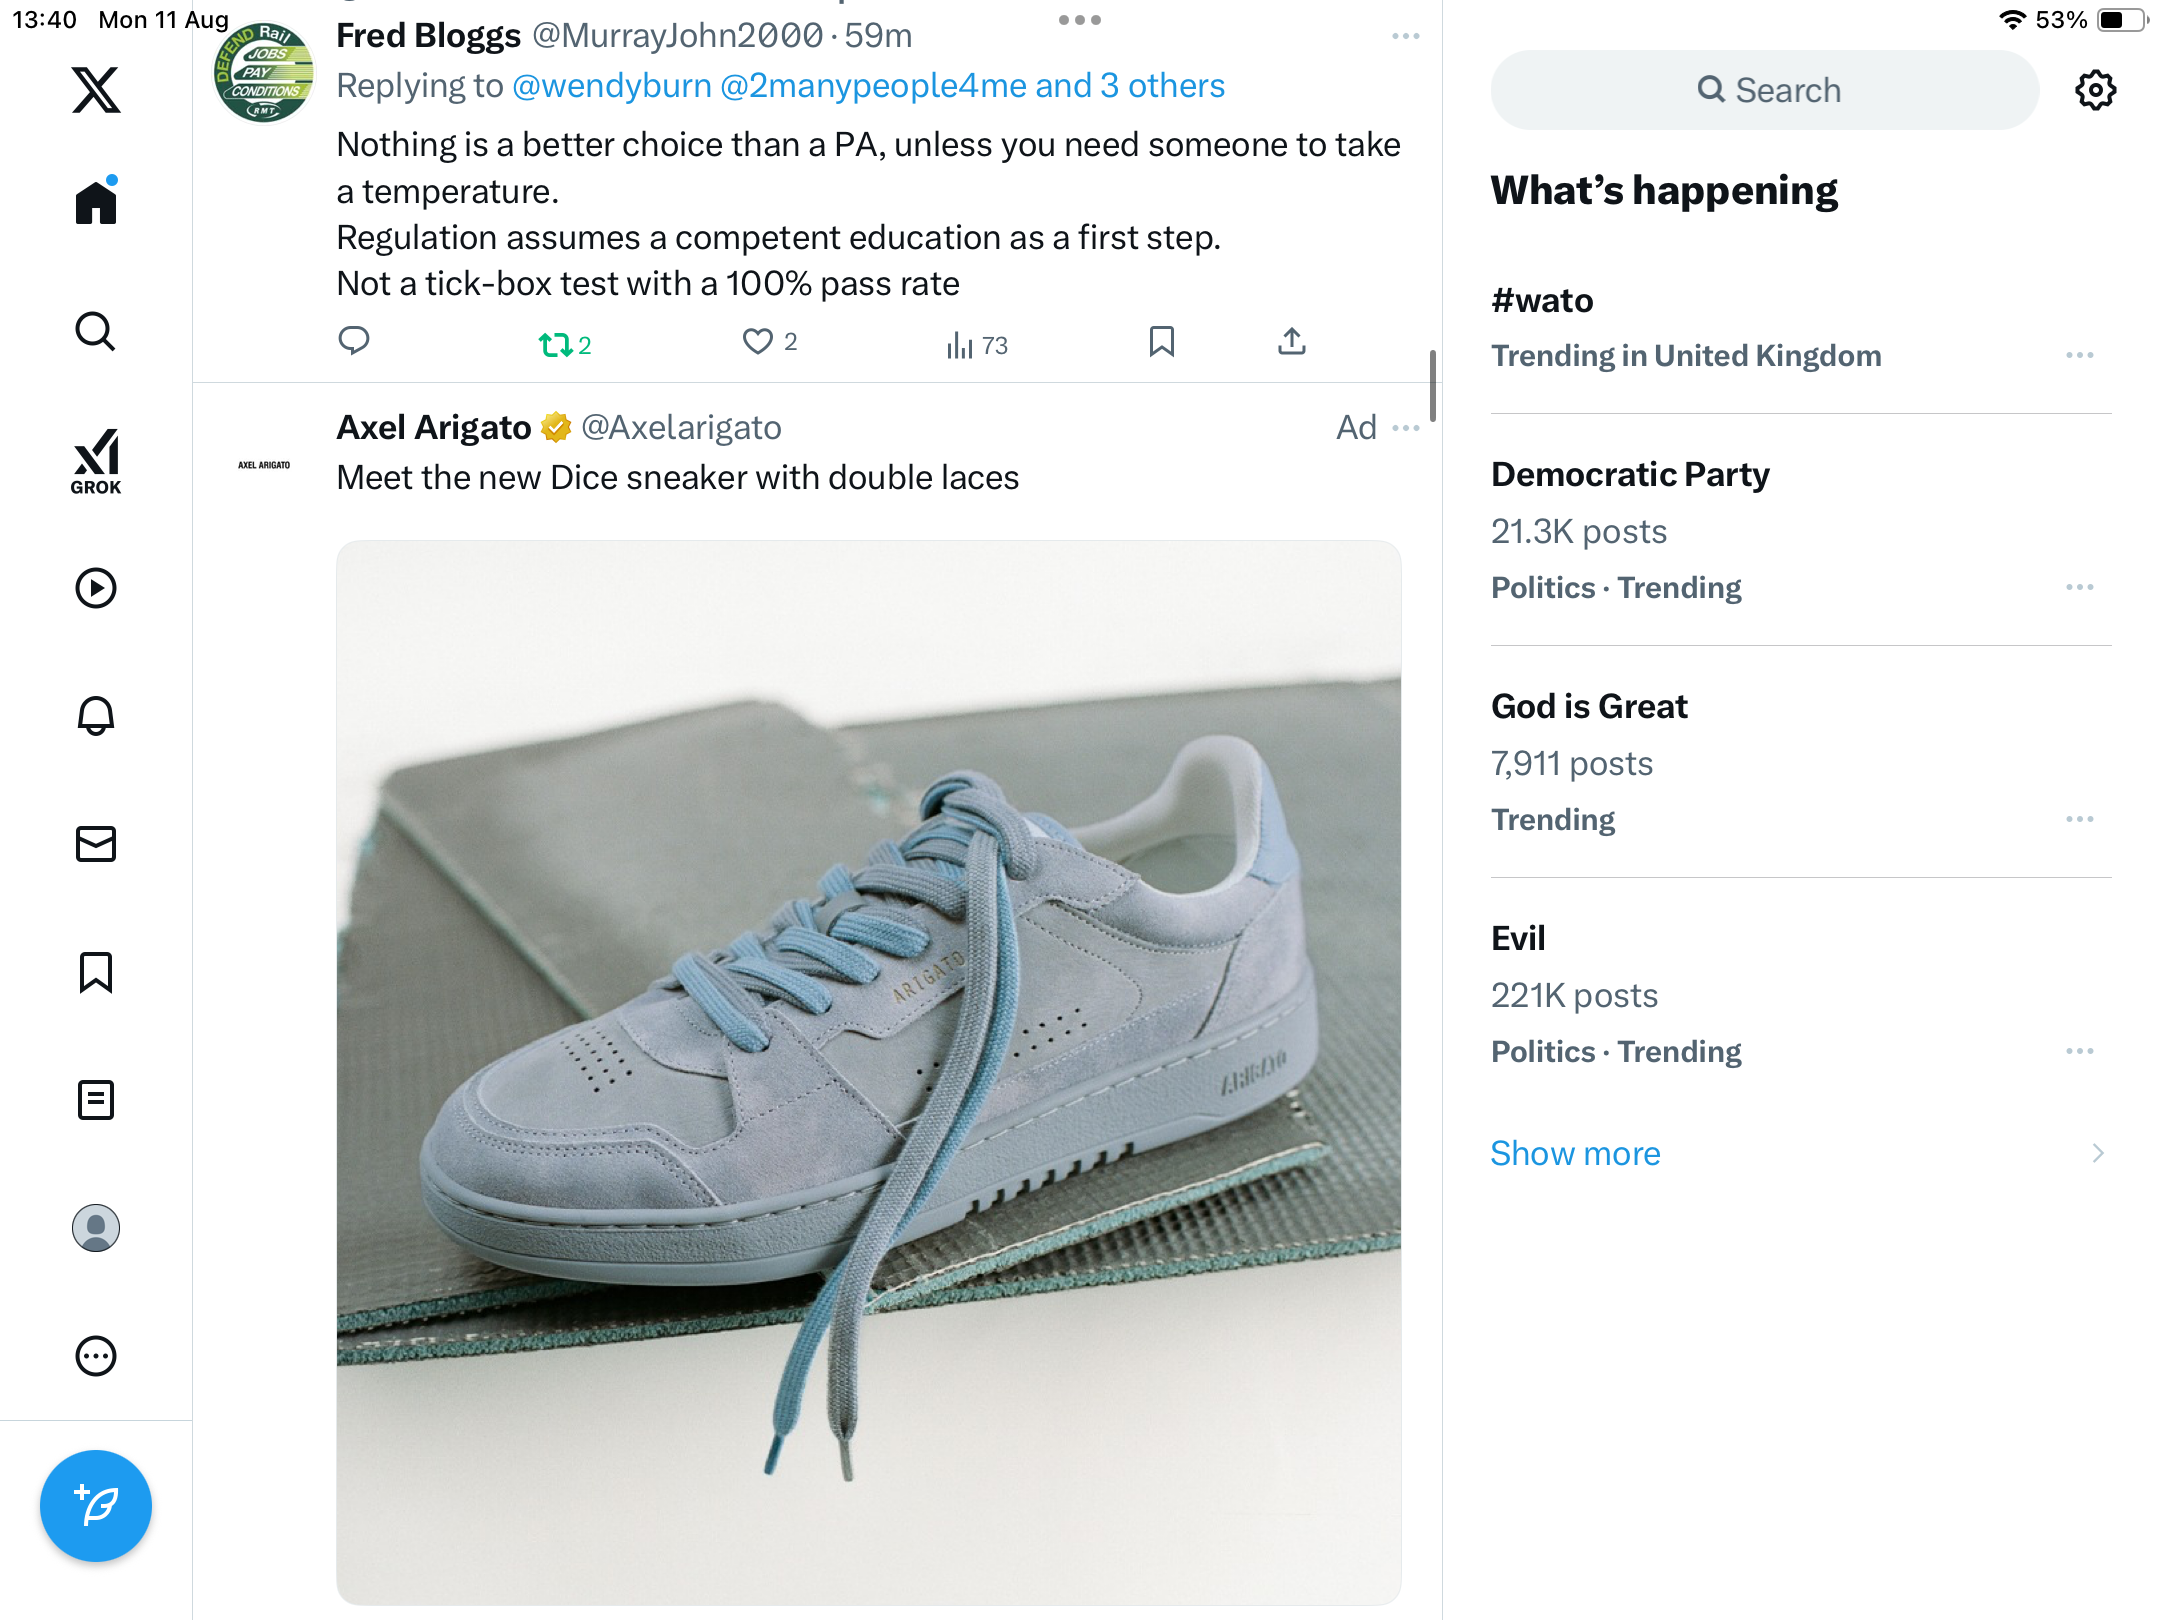Go to the Home feed

(96, 203)
